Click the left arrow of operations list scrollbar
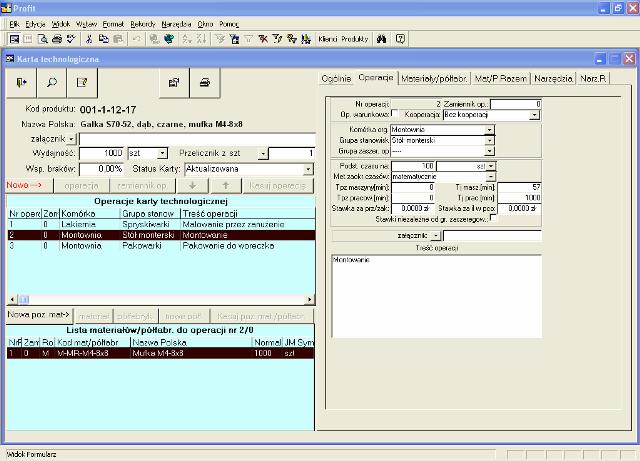The width and height of the screenshot is (640, 461). 12,300
